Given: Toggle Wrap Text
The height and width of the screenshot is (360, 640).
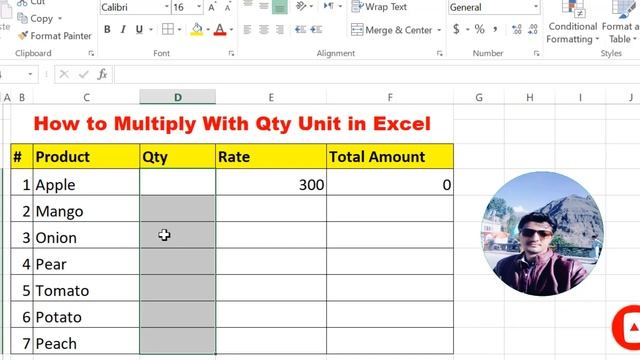Looking at the screenshot, I should 379,7.
